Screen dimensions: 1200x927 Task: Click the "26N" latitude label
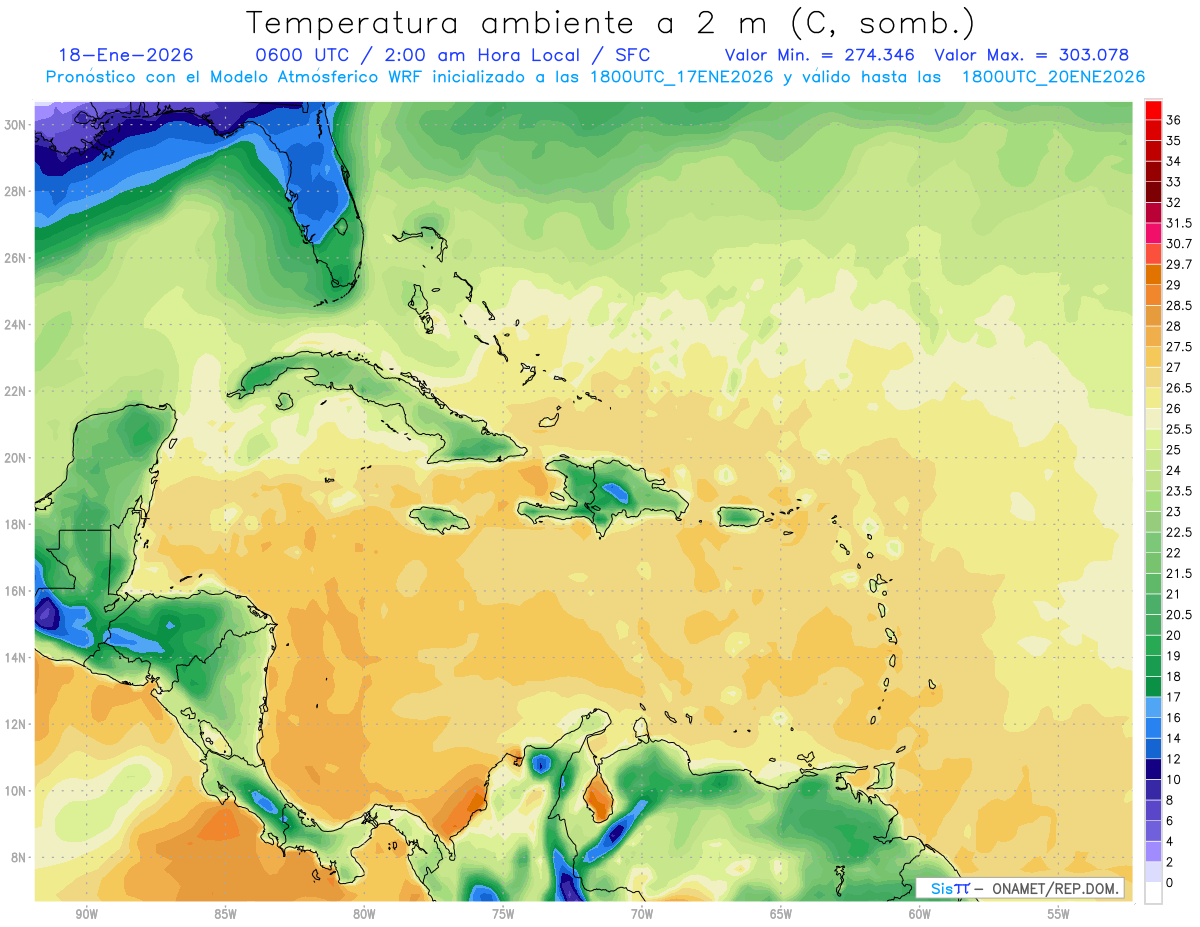[16, 258]
